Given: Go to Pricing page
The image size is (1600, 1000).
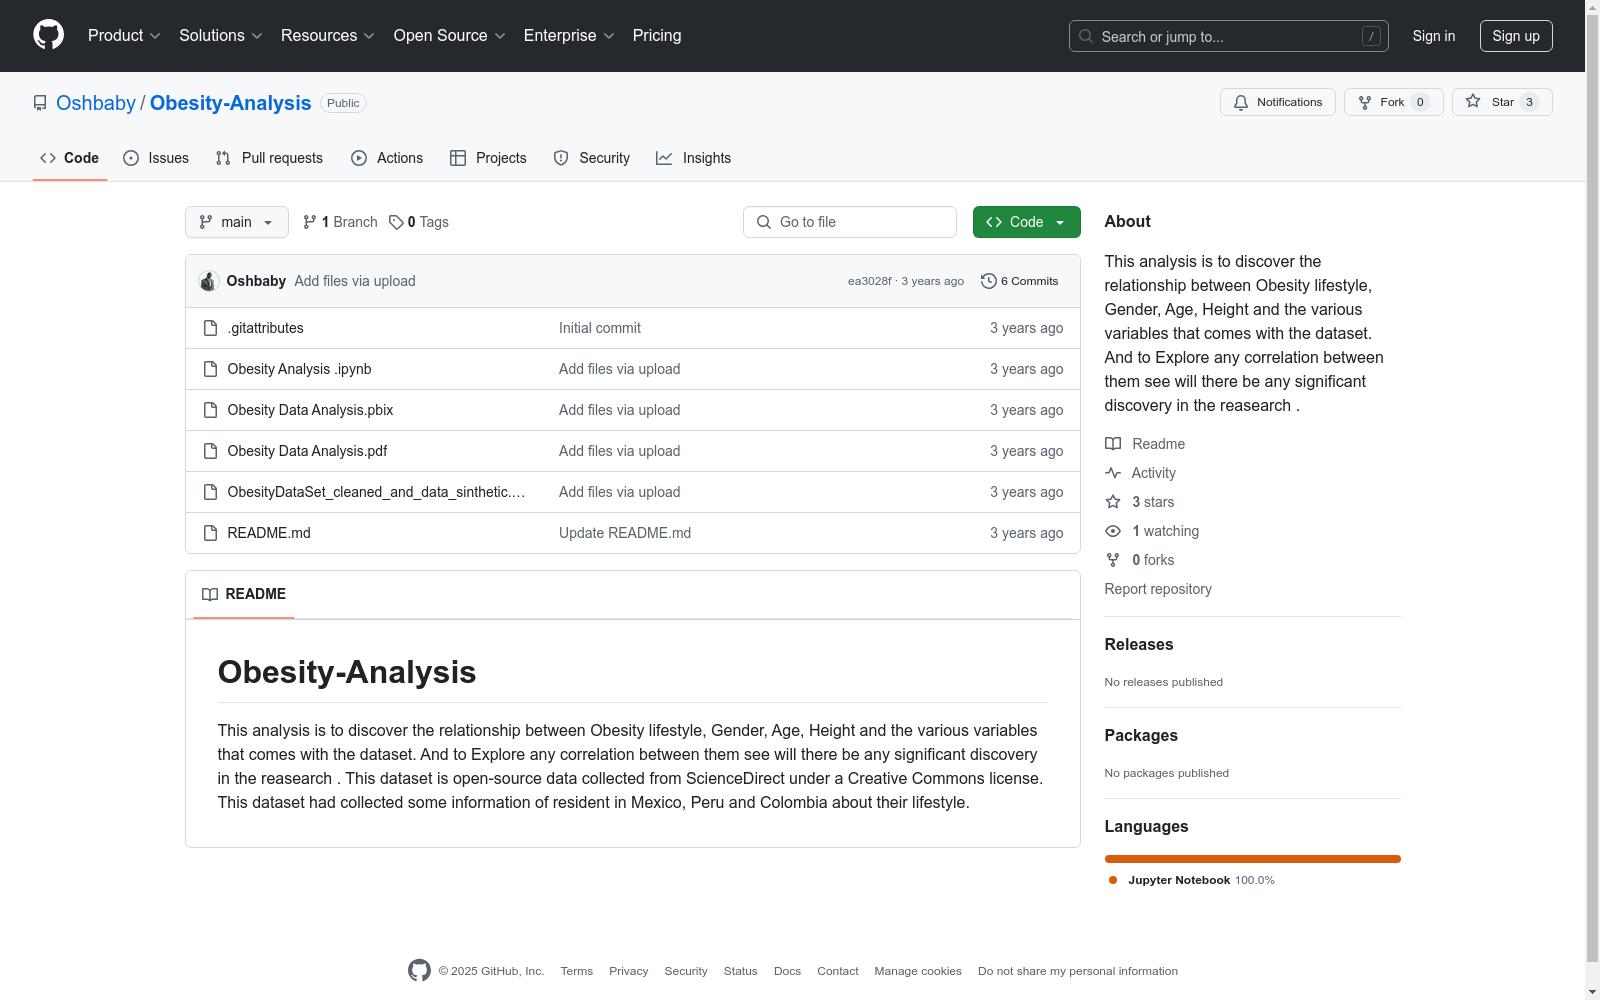Looking at the screenshot, I should [x=657, y=36].
